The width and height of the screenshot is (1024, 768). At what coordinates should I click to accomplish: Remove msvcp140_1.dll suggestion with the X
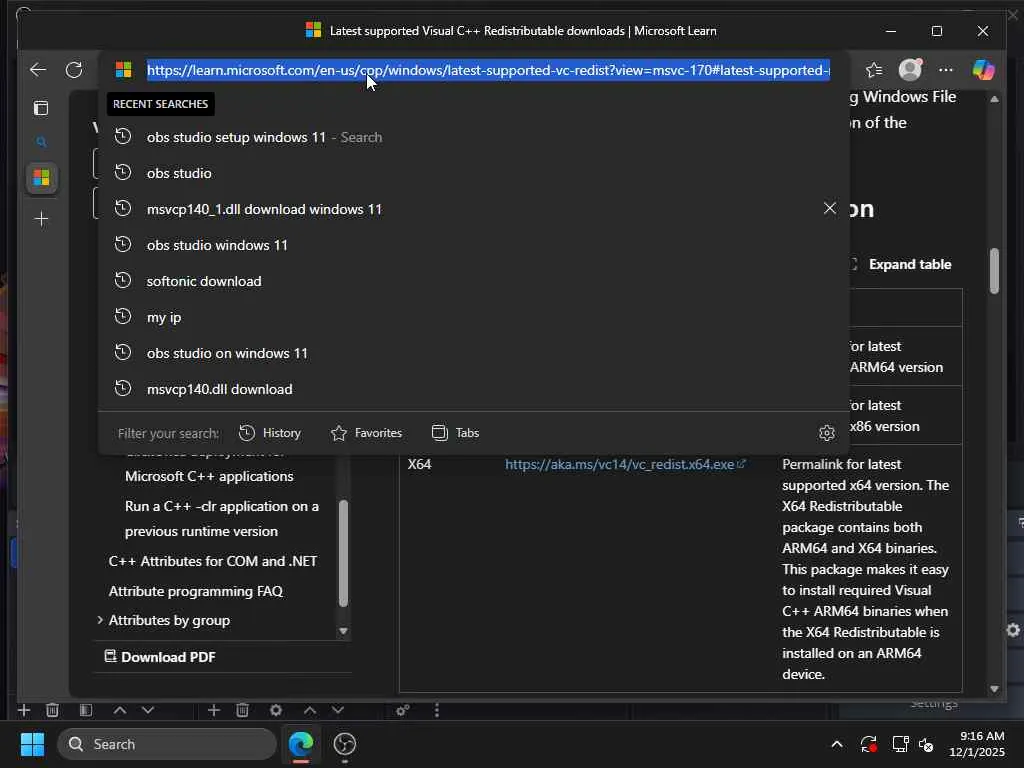point(829,208)
